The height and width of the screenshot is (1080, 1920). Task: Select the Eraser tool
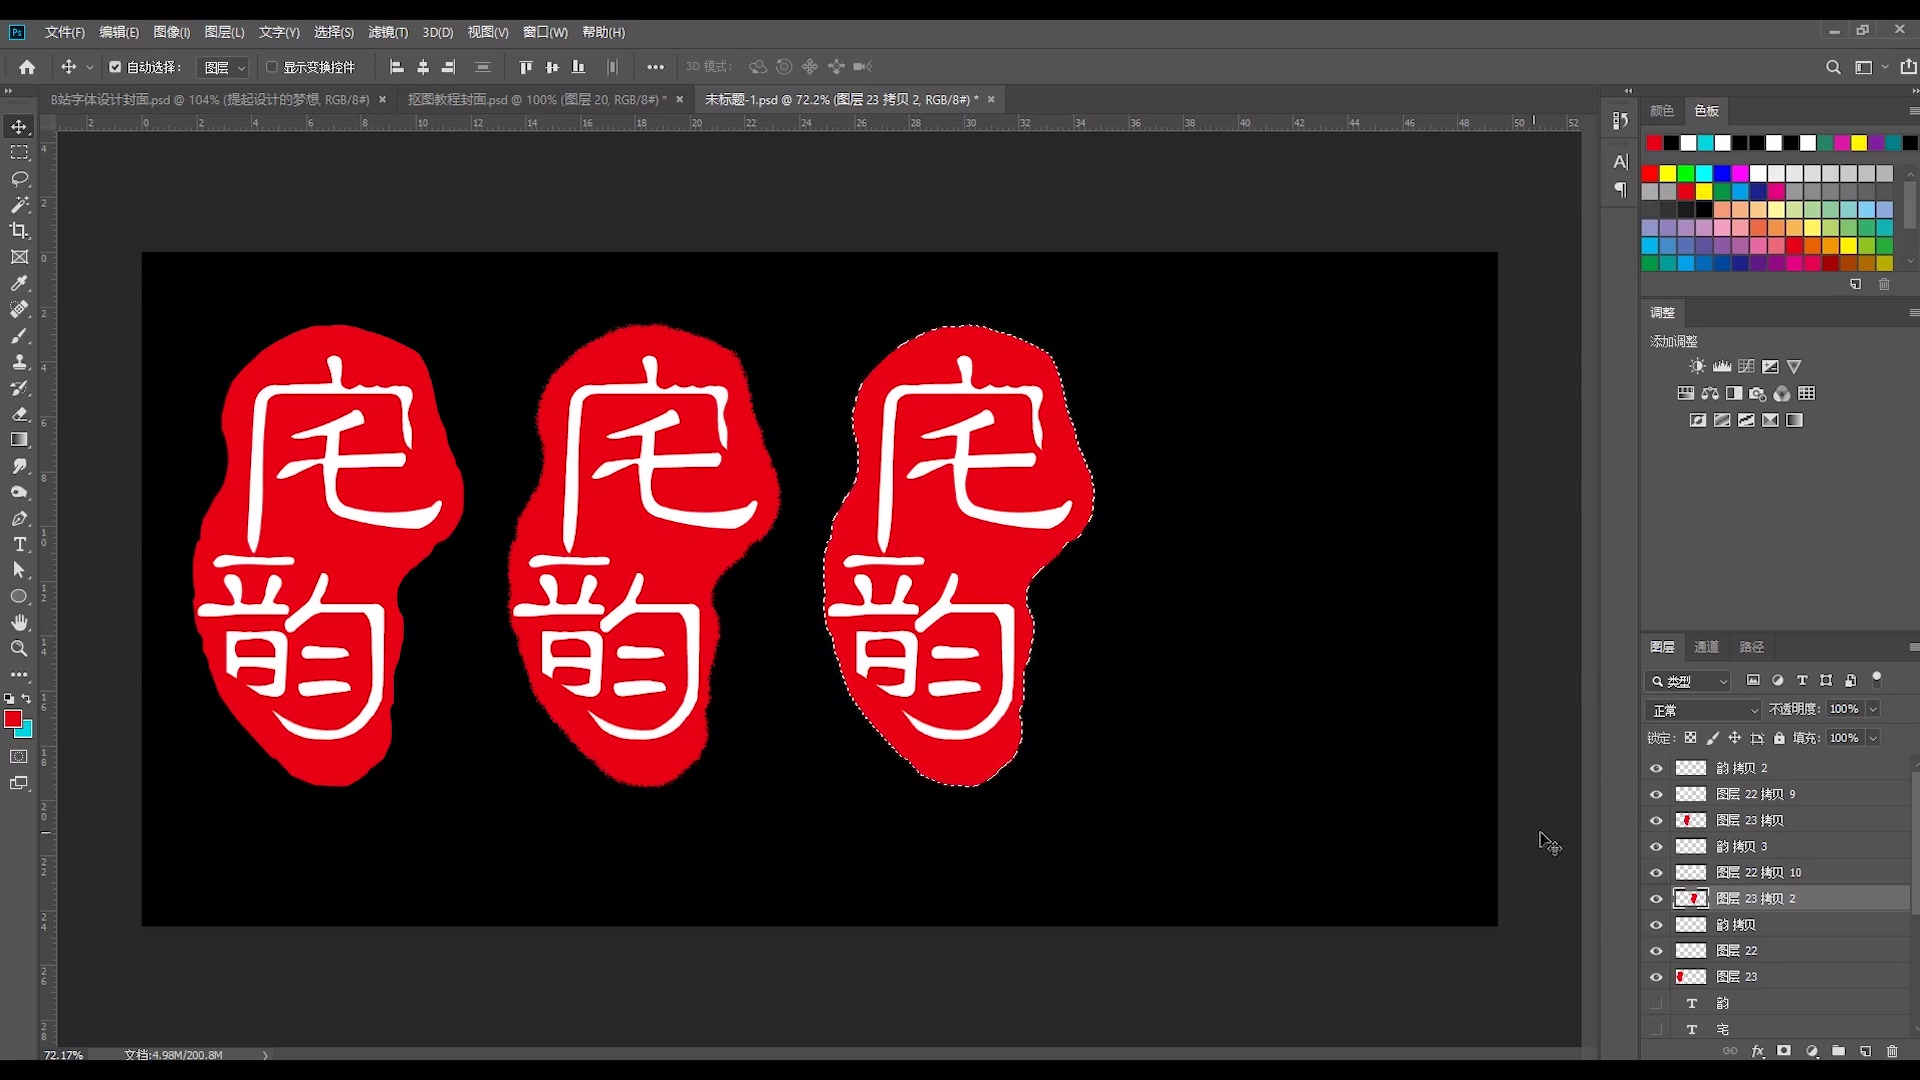point(19,414)
